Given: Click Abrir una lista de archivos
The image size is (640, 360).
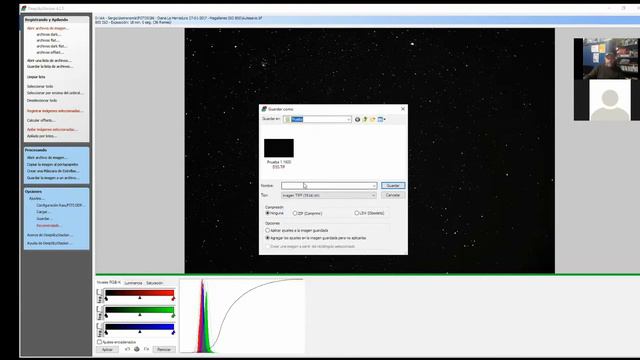Looking at the screenshot, I should pos(49,60).
